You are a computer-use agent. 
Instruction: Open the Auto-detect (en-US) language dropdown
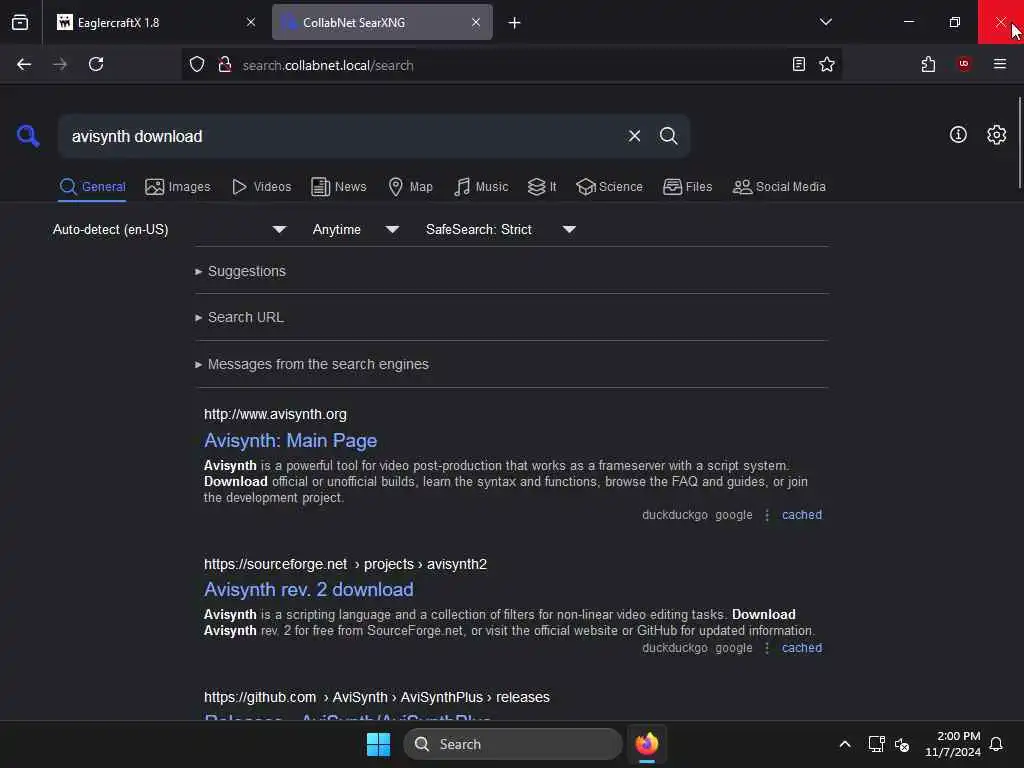(x=170, y=229)
